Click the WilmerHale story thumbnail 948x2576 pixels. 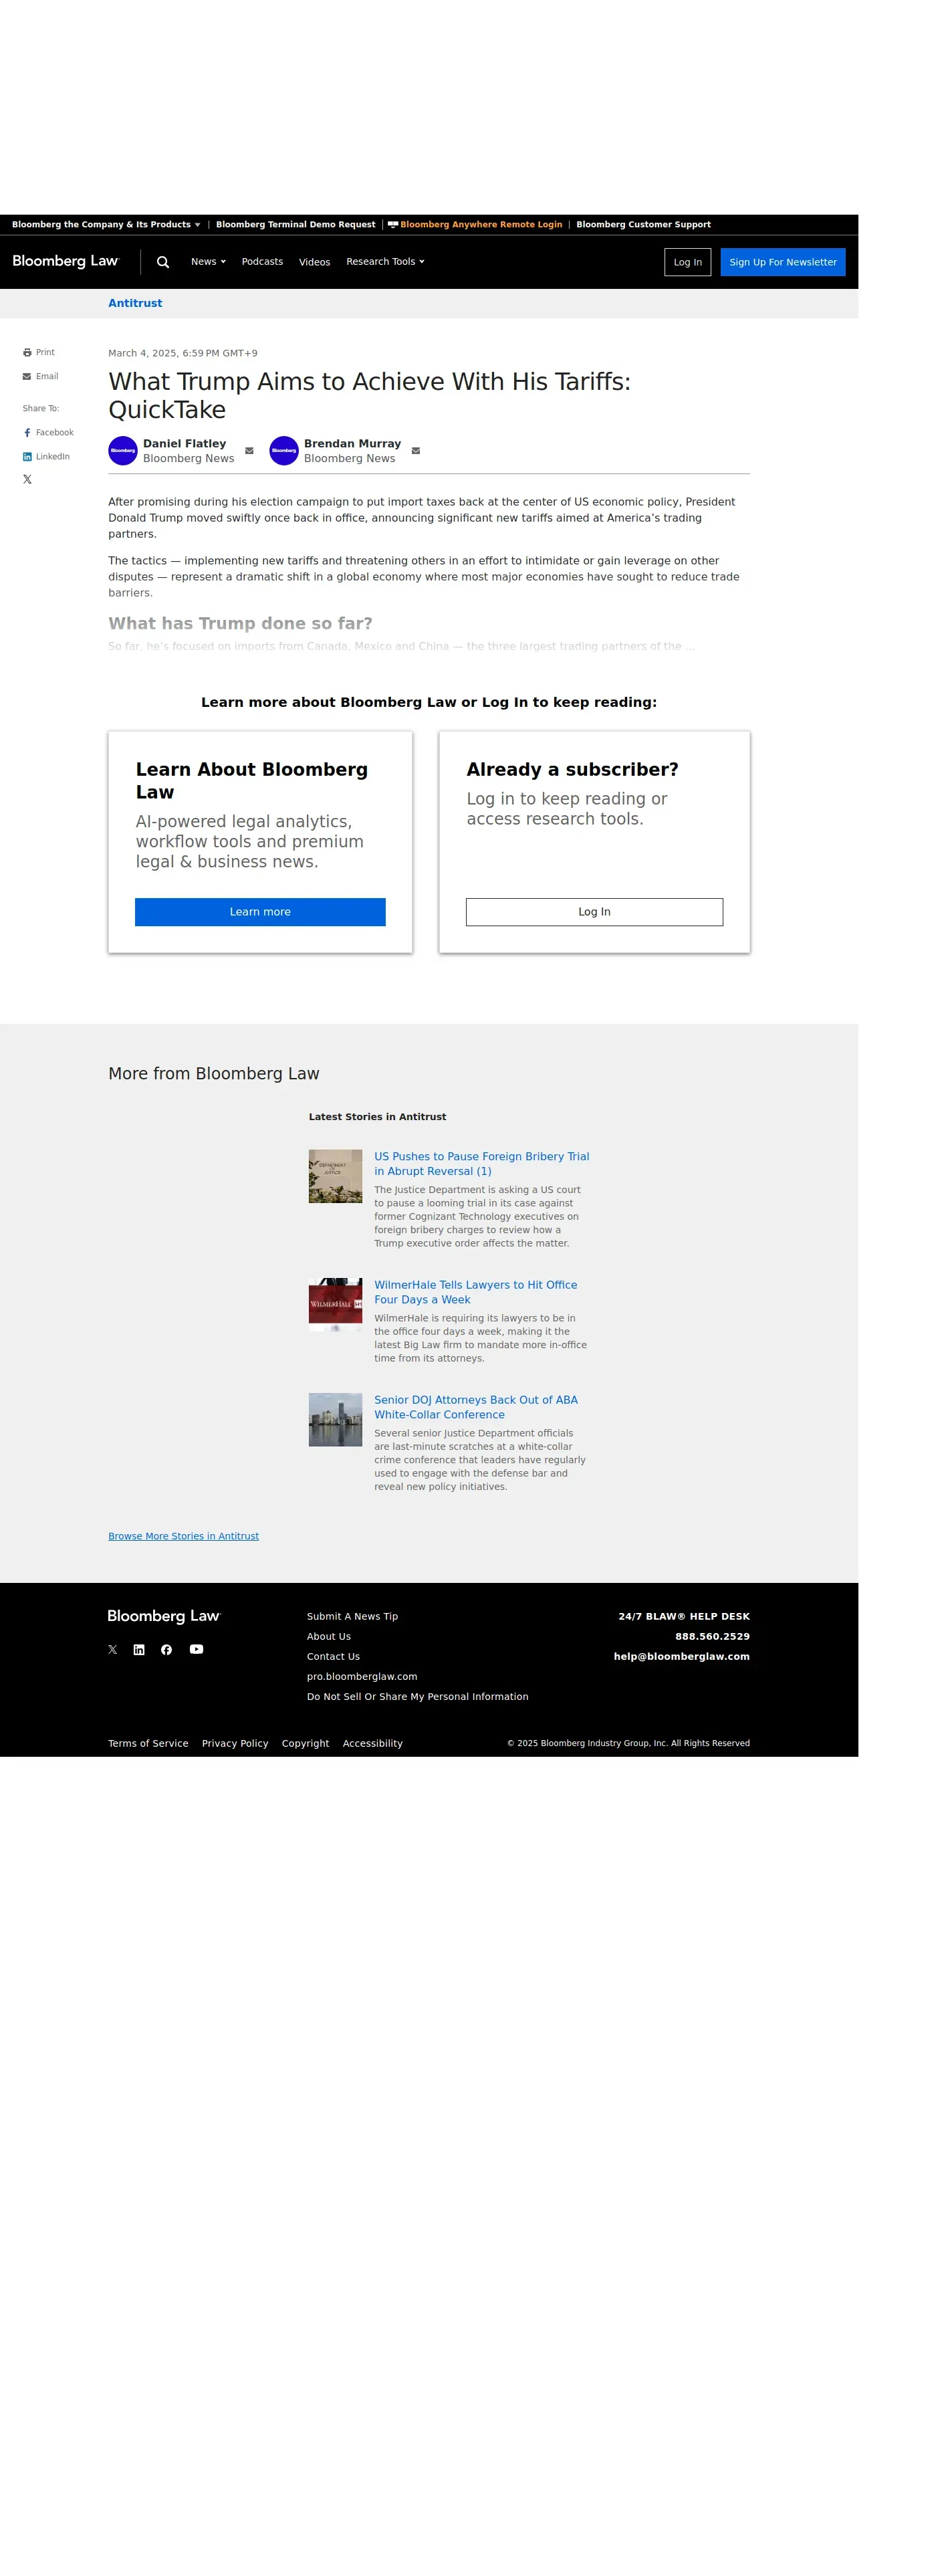335,1304
